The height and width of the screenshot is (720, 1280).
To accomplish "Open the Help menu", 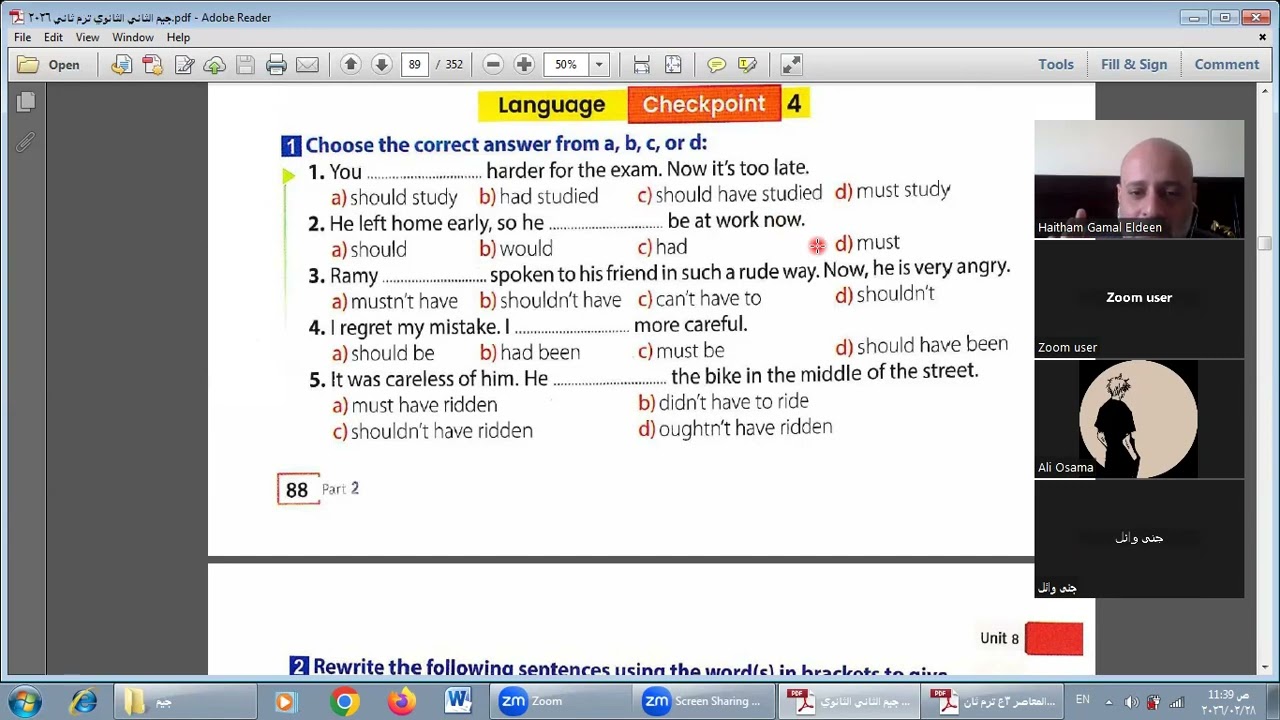I will (x=178, y=37).
